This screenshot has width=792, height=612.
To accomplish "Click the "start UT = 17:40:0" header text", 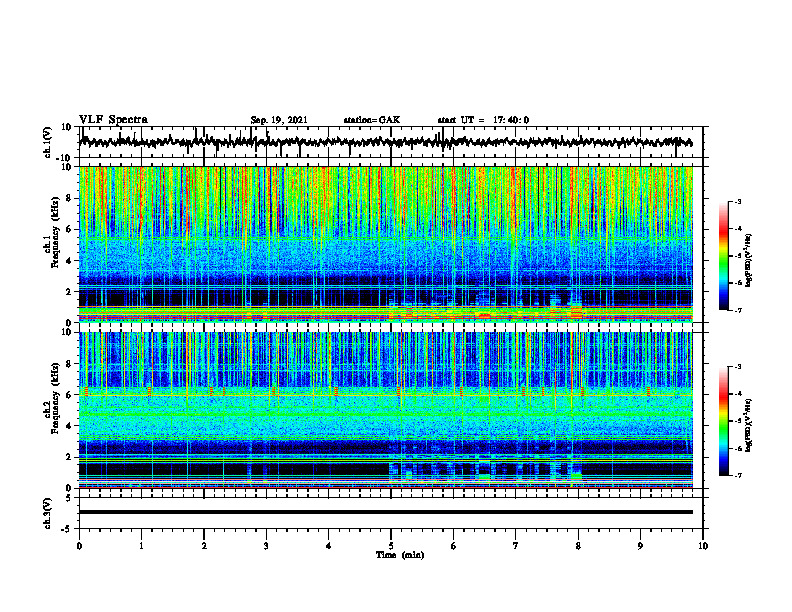I will [x=483, y=120].
